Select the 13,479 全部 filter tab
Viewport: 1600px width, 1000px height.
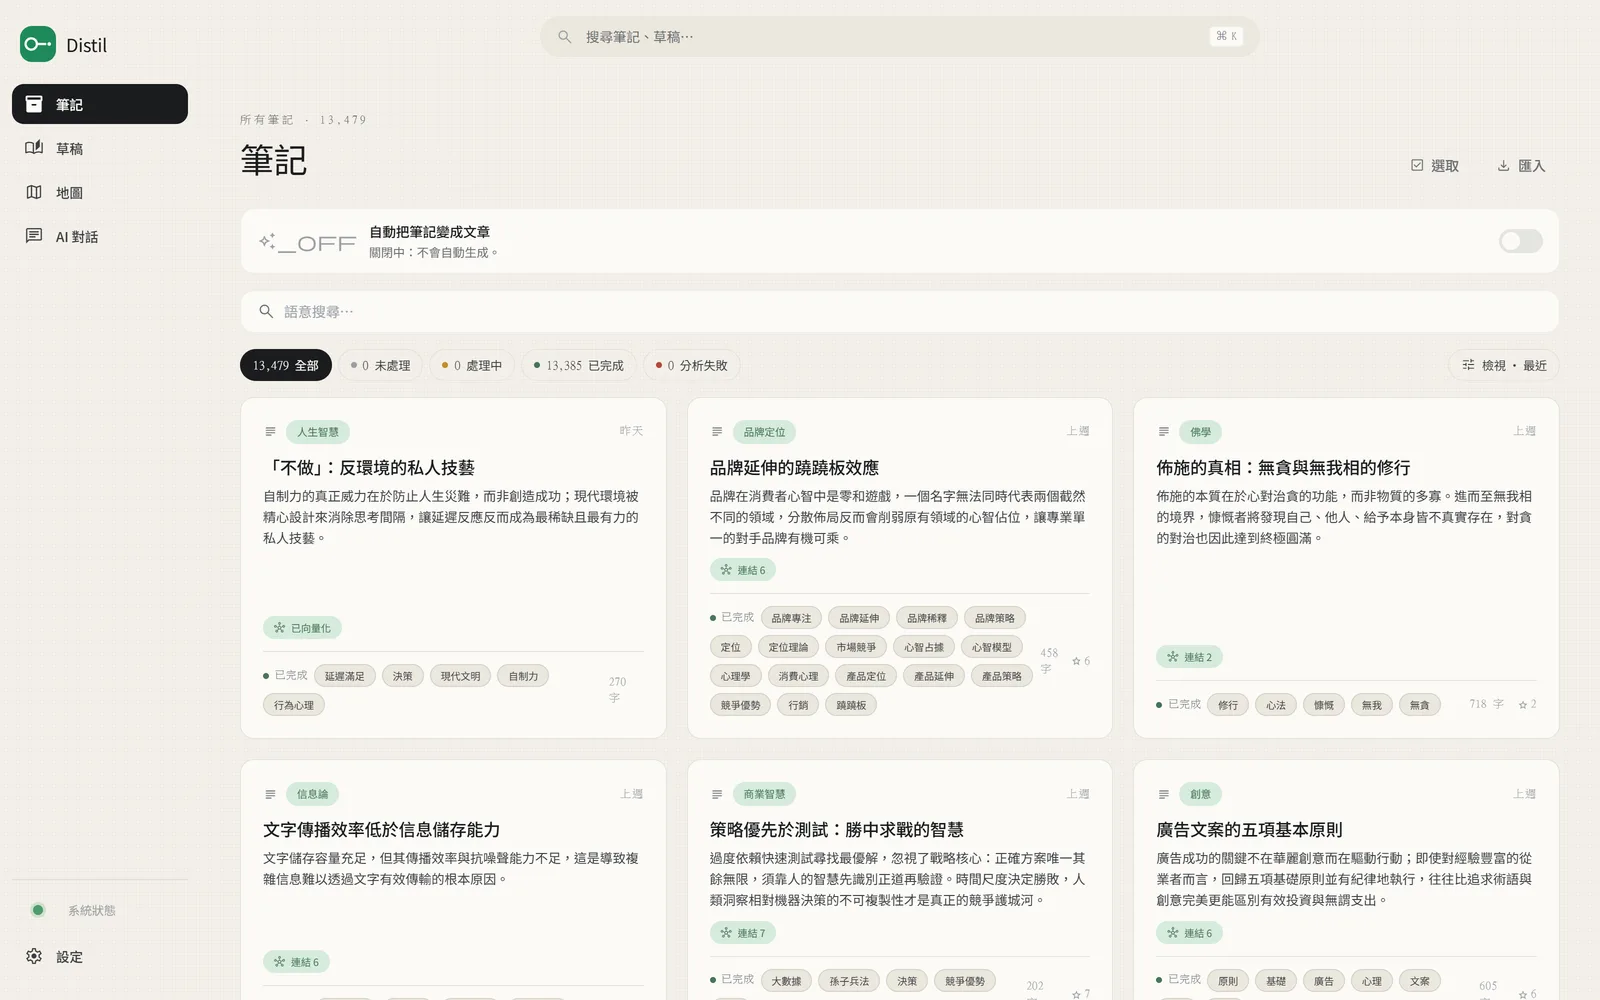285,365
